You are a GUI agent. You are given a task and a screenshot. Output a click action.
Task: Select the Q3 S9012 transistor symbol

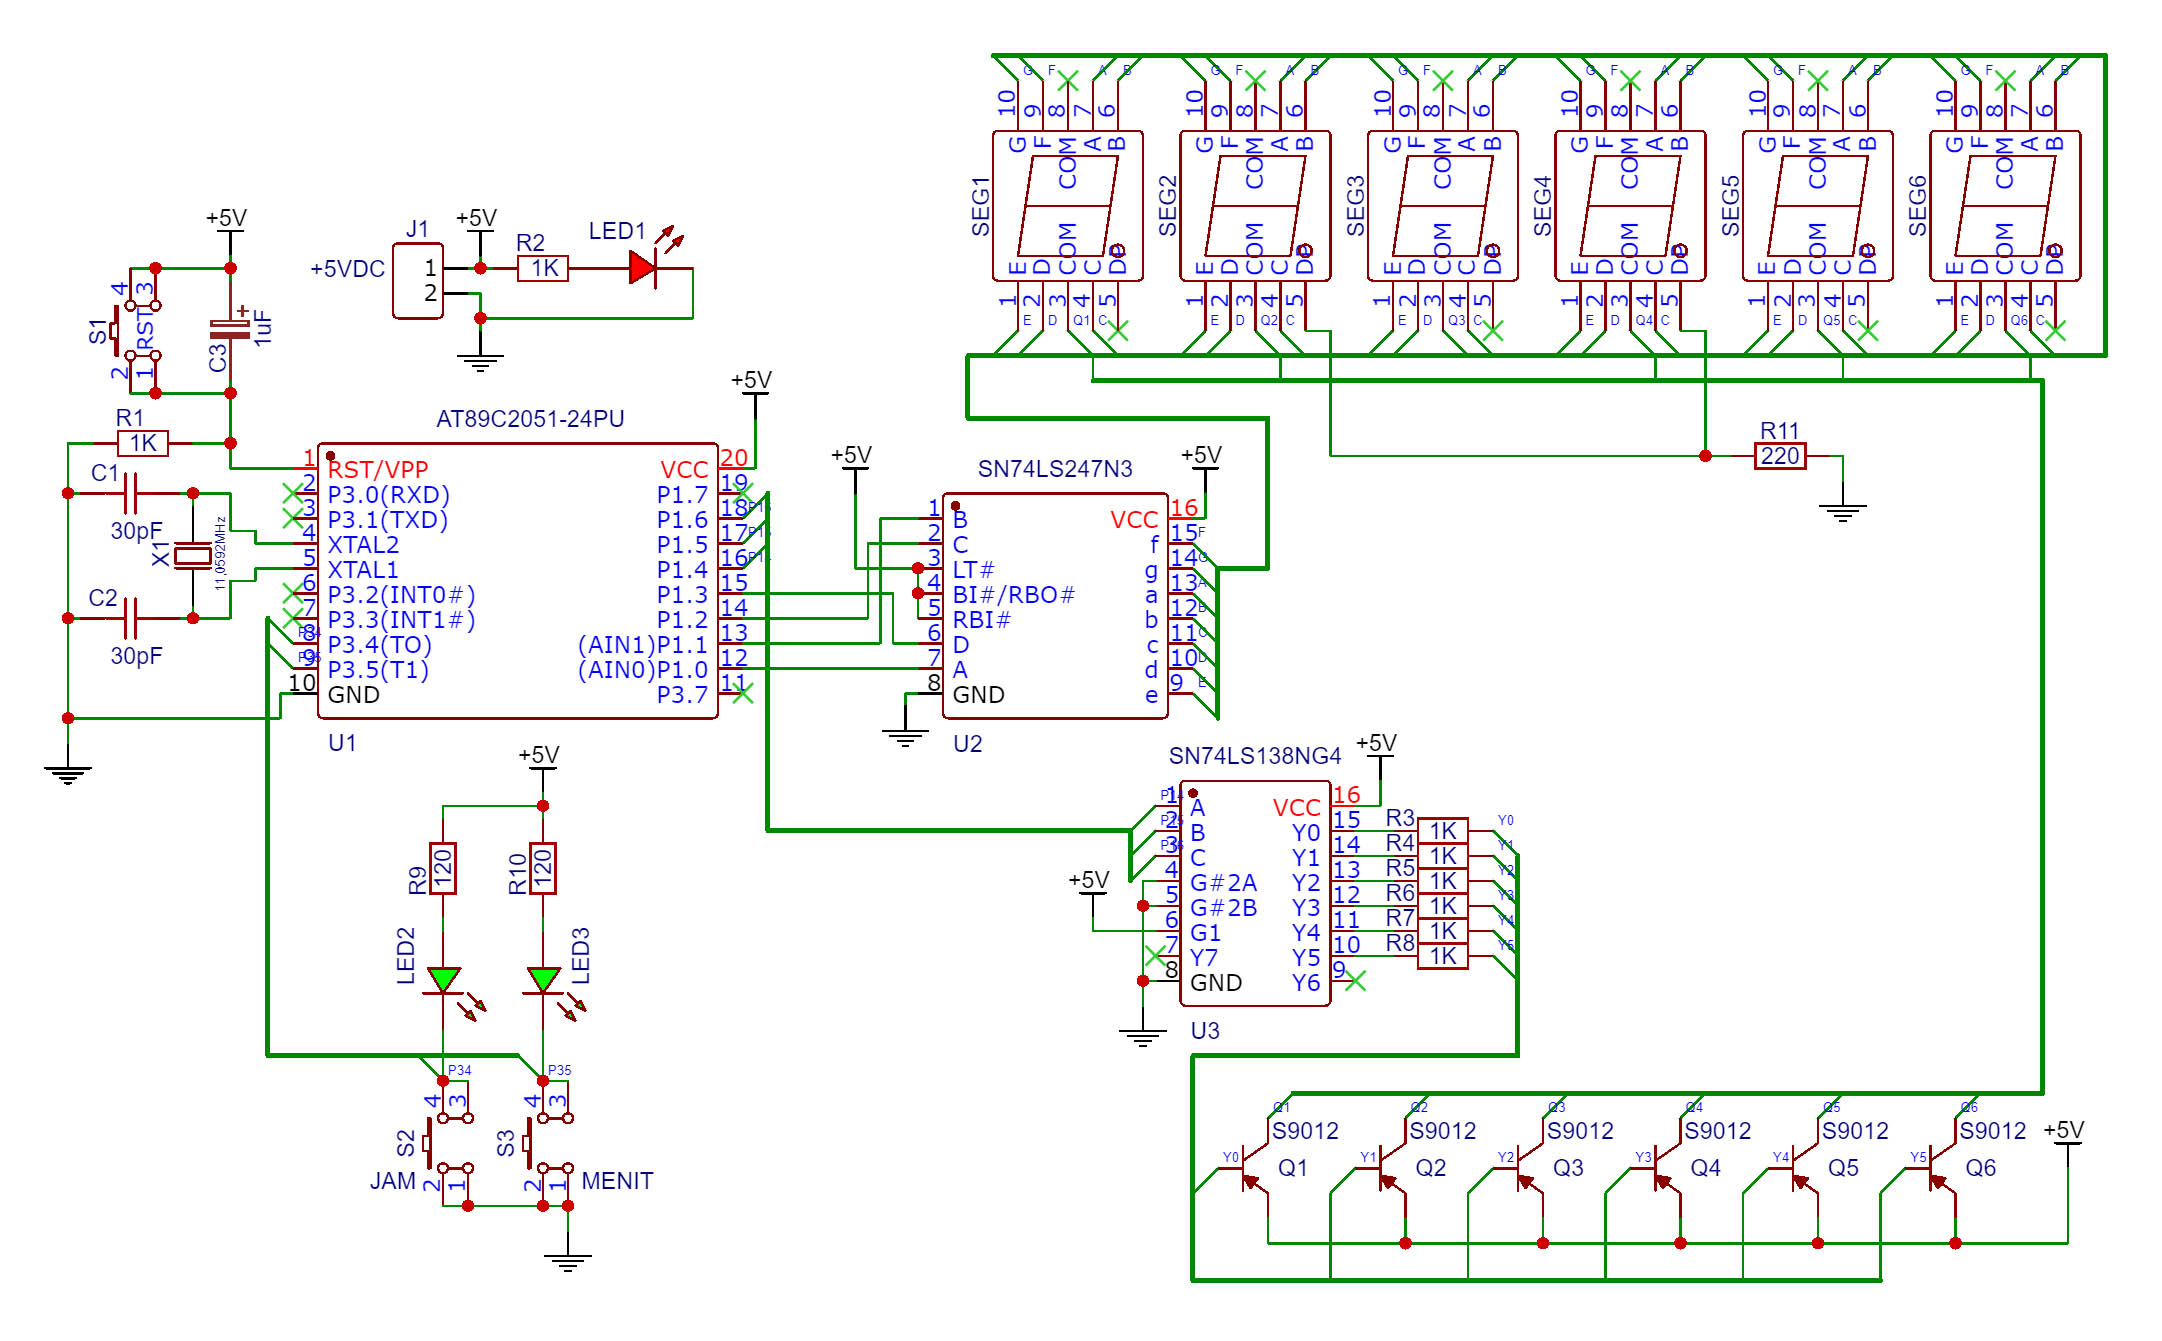tap(1530, 1168)
